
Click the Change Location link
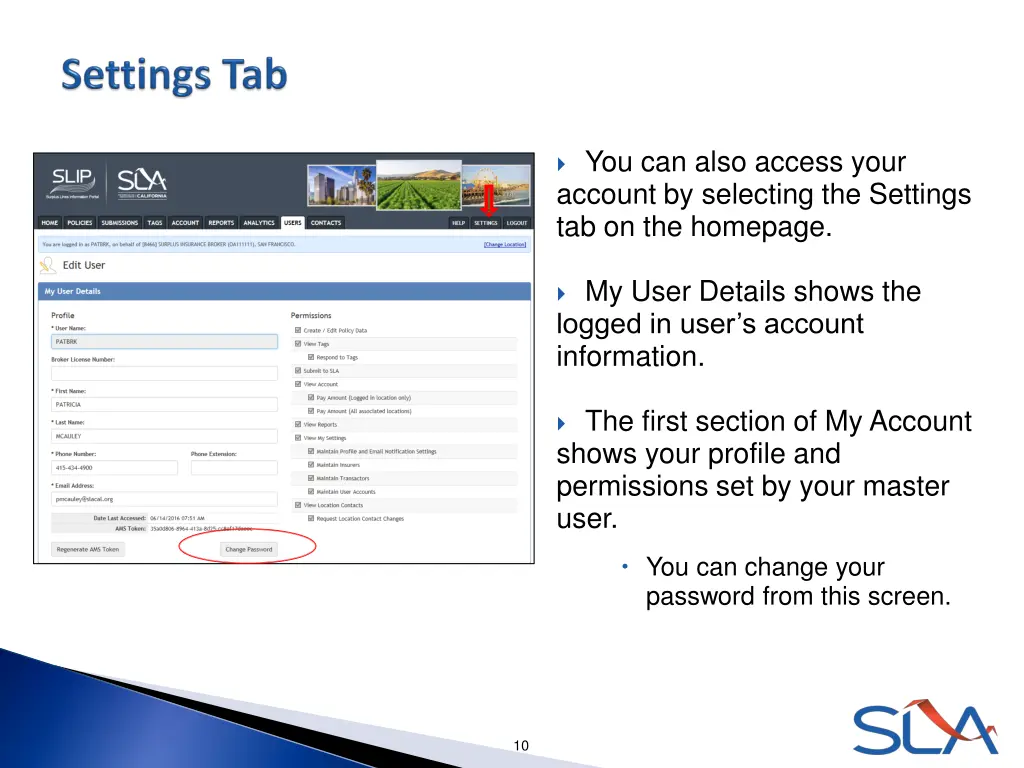505,244
